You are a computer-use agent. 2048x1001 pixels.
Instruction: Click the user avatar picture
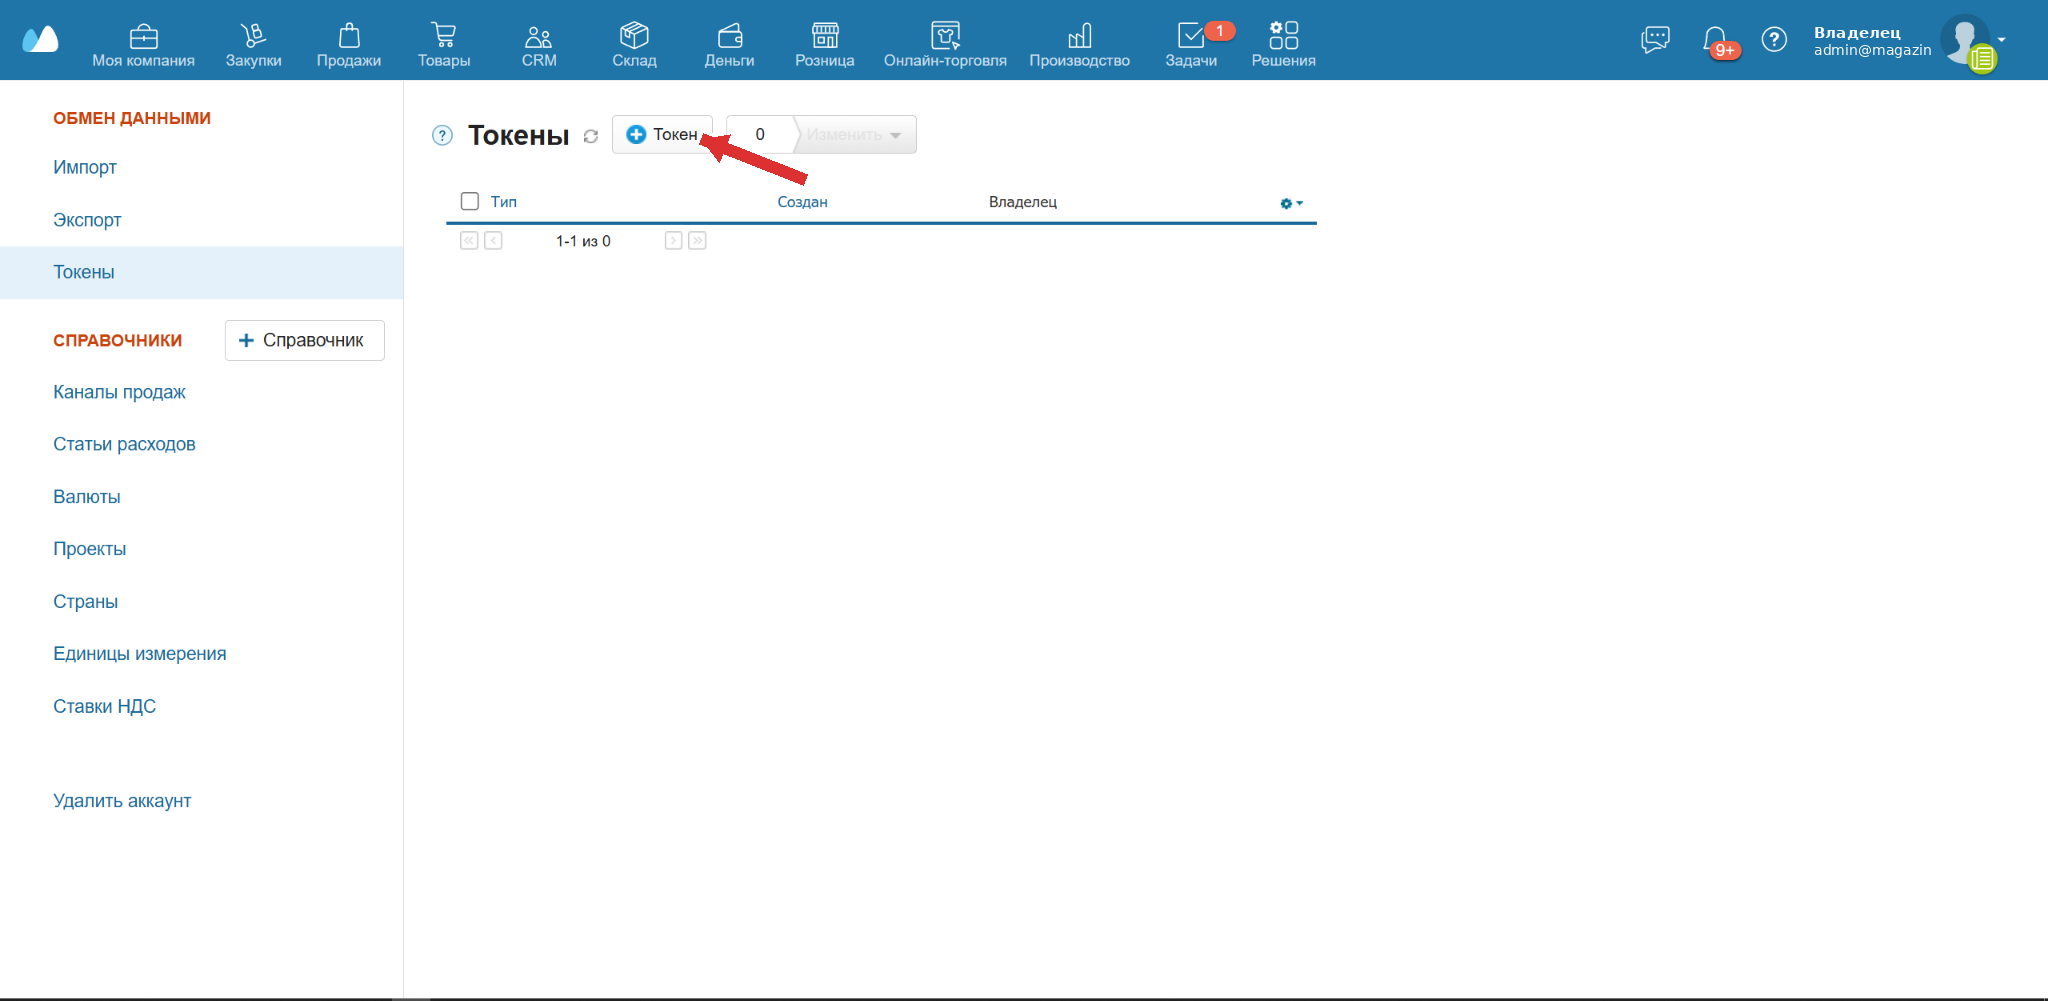pos(1965,40)
